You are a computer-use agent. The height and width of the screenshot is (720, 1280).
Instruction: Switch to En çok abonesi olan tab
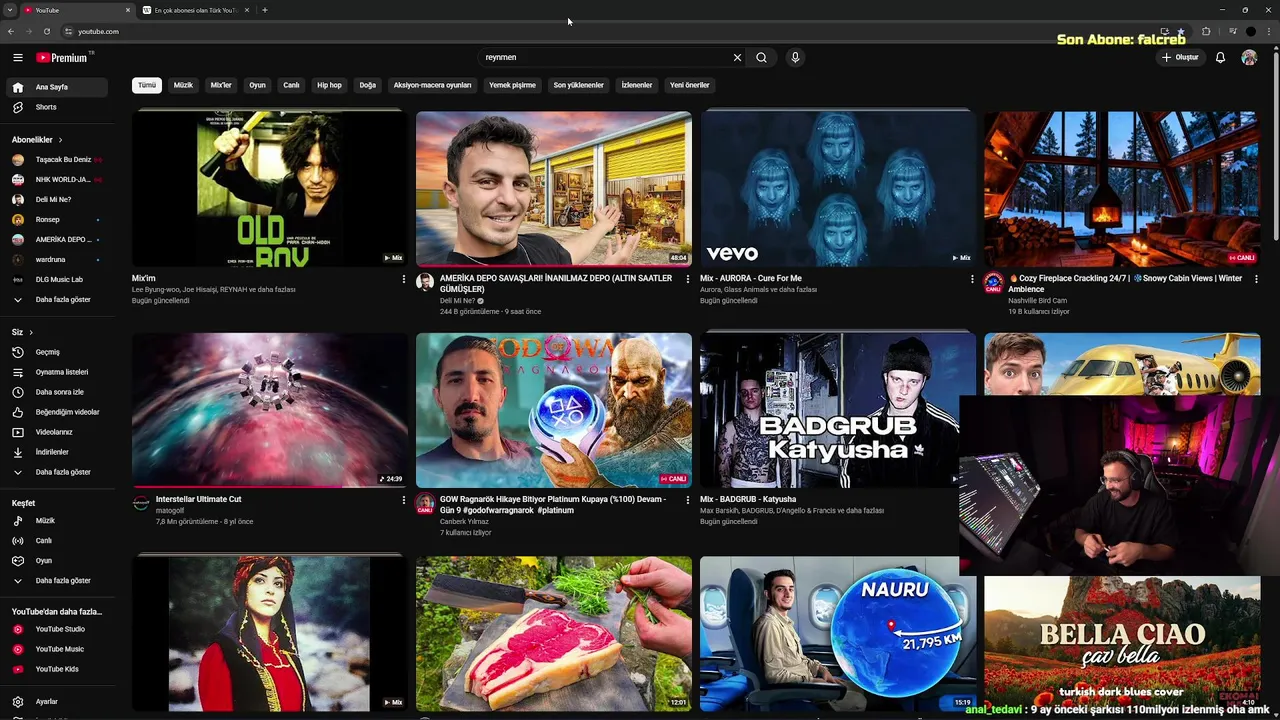point(196,10)
